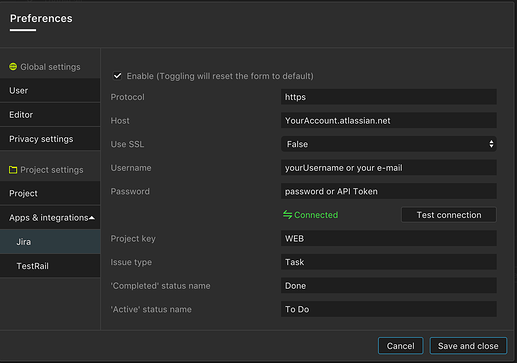
Task: Click the Password input field
Action: (x=389, y=191)
